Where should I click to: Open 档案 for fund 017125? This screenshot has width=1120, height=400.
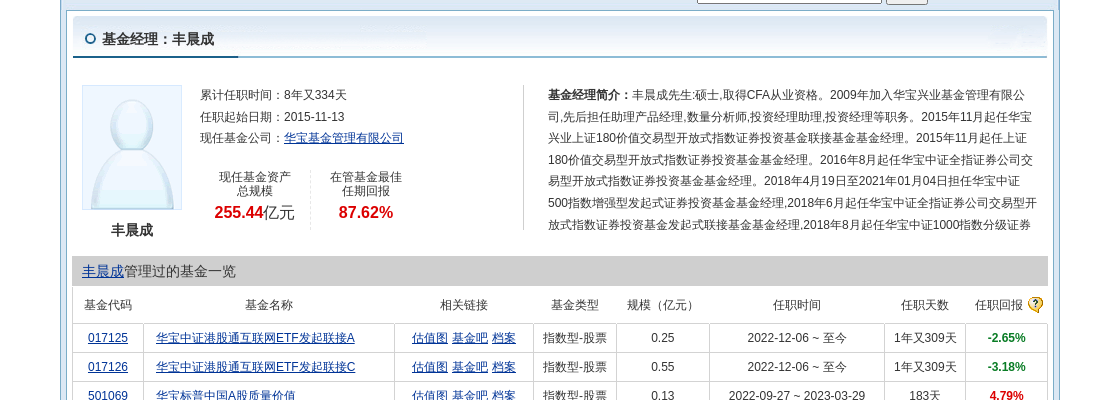pos(504,338)
